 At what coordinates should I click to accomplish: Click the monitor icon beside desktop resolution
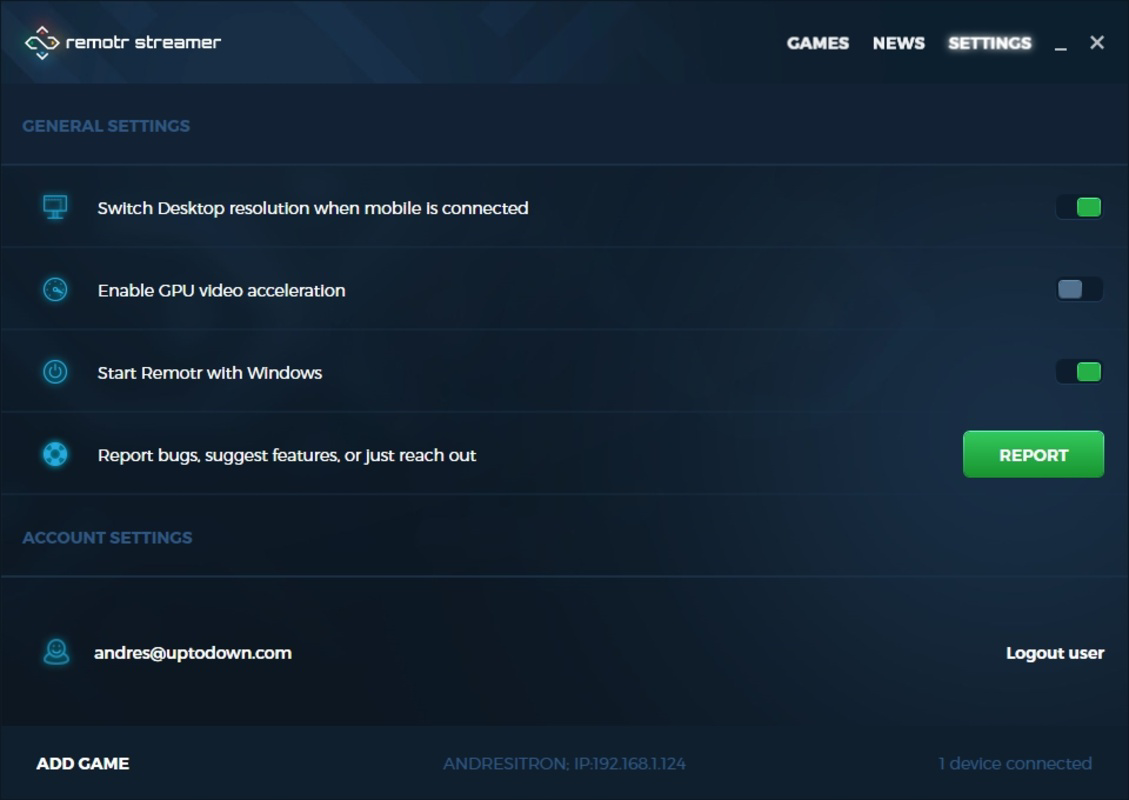pyautogui.click(x=55, y=207)
